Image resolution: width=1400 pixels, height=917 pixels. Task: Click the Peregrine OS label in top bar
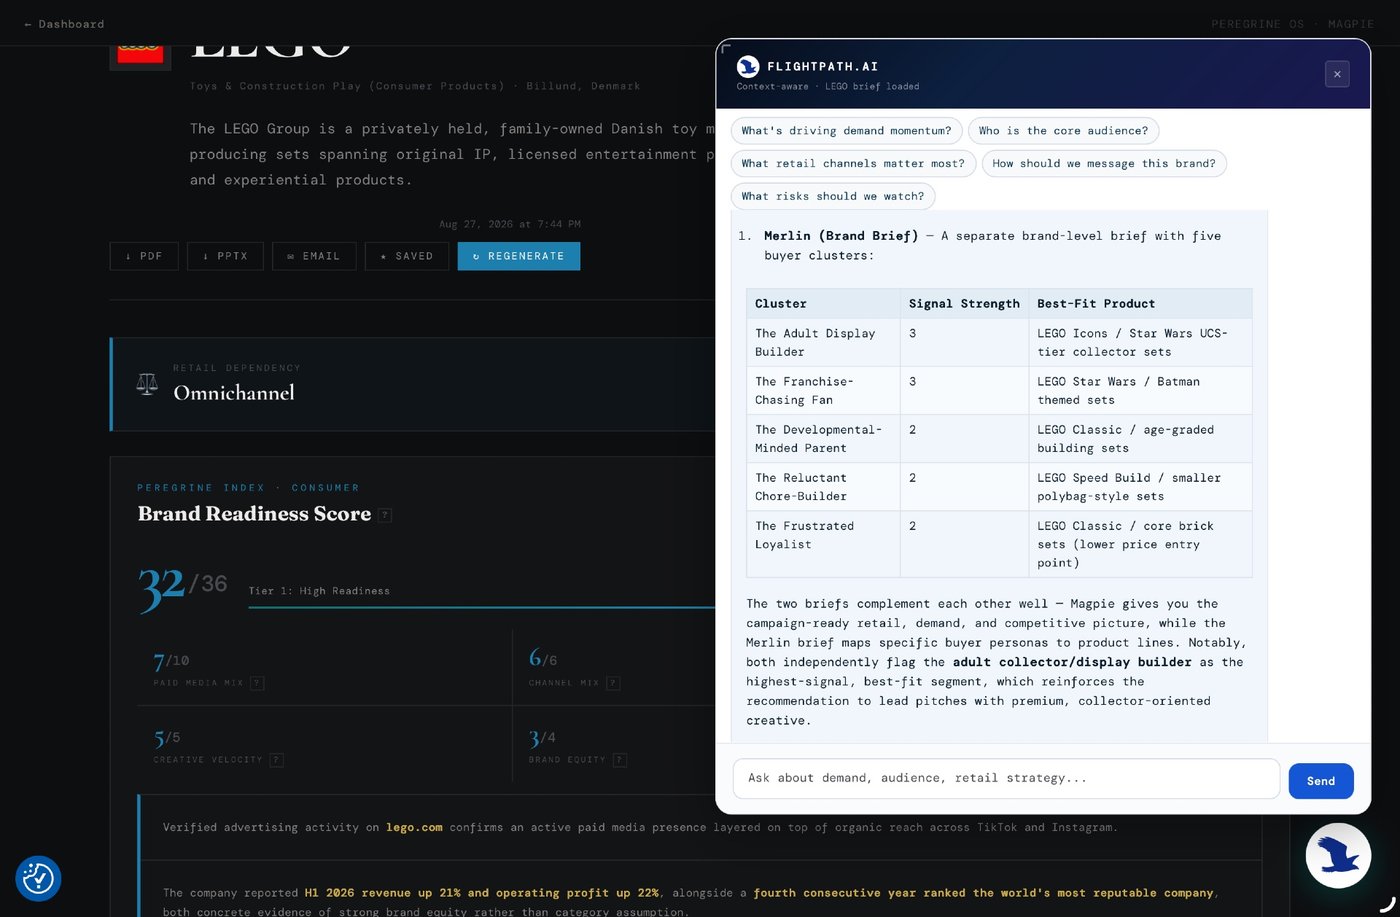[1257, 24]
